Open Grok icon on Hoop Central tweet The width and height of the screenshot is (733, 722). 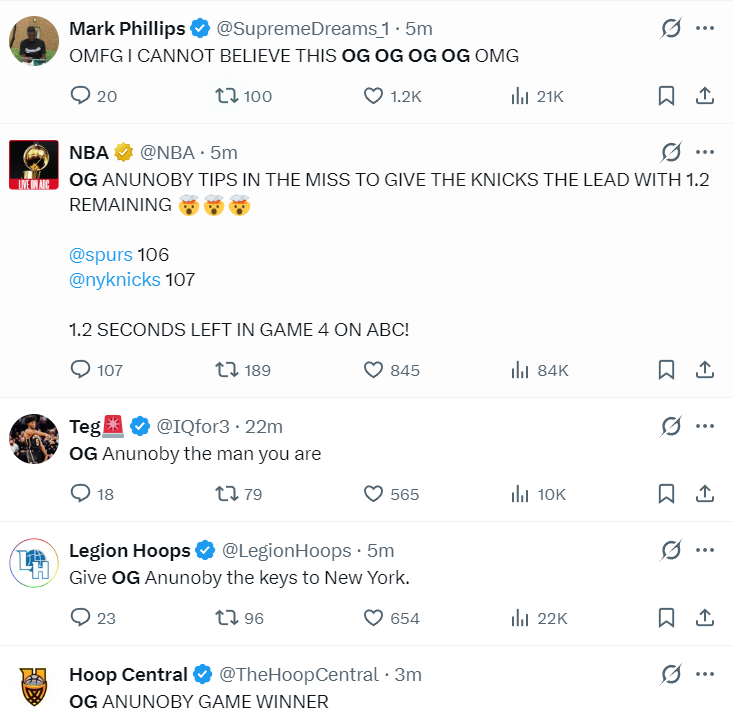click(671, 674)
